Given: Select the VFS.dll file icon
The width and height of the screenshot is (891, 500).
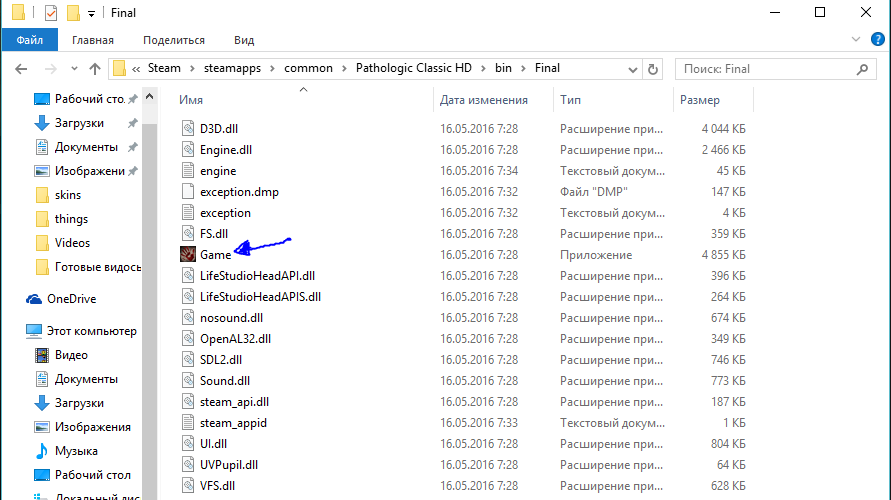Looking at the screenshot, I should [x=188, y=486].
